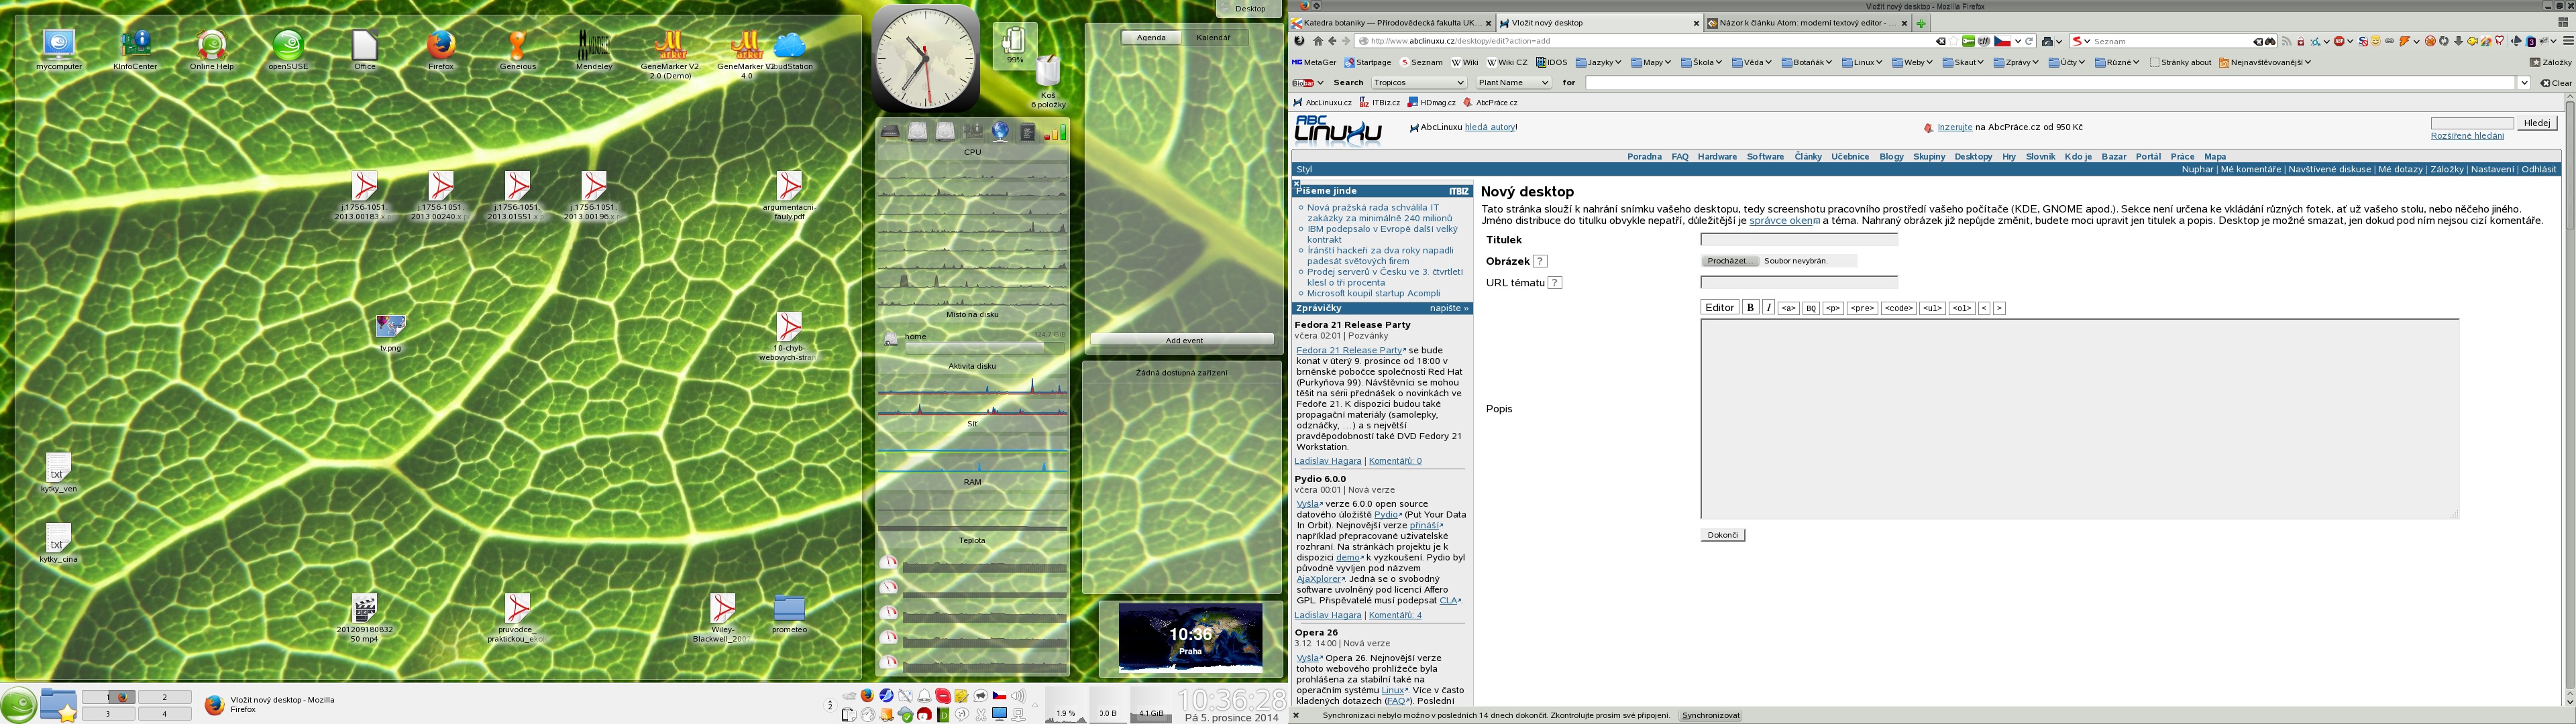This screenshot has width=2576, height=724.
Task: Click into the Popis text area
Action: (x=2080, y=419)
